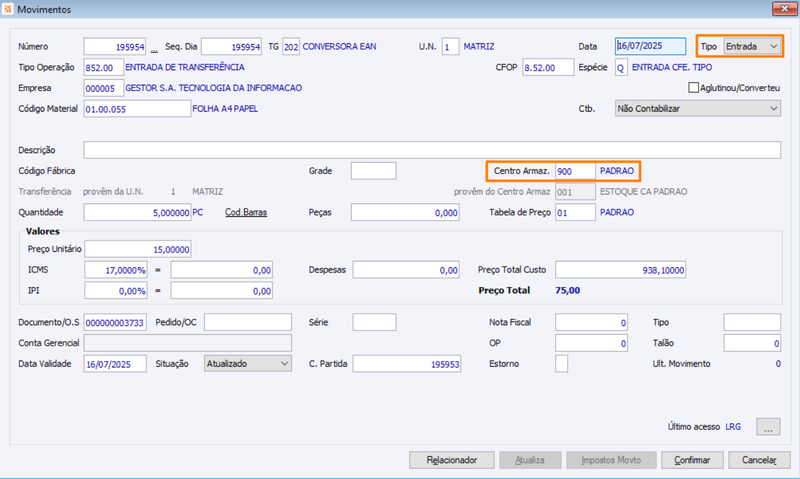Click the Nota Fiscal field
800x479 pixels.
click(591, 322)
